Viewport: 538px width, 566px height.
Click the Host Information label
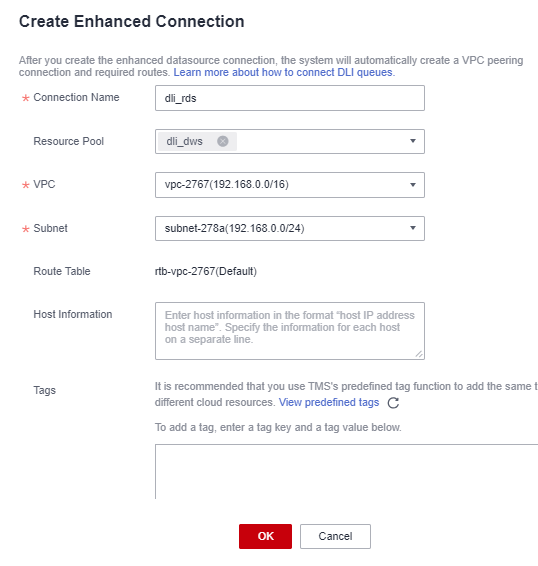click(x=73, y=314)
